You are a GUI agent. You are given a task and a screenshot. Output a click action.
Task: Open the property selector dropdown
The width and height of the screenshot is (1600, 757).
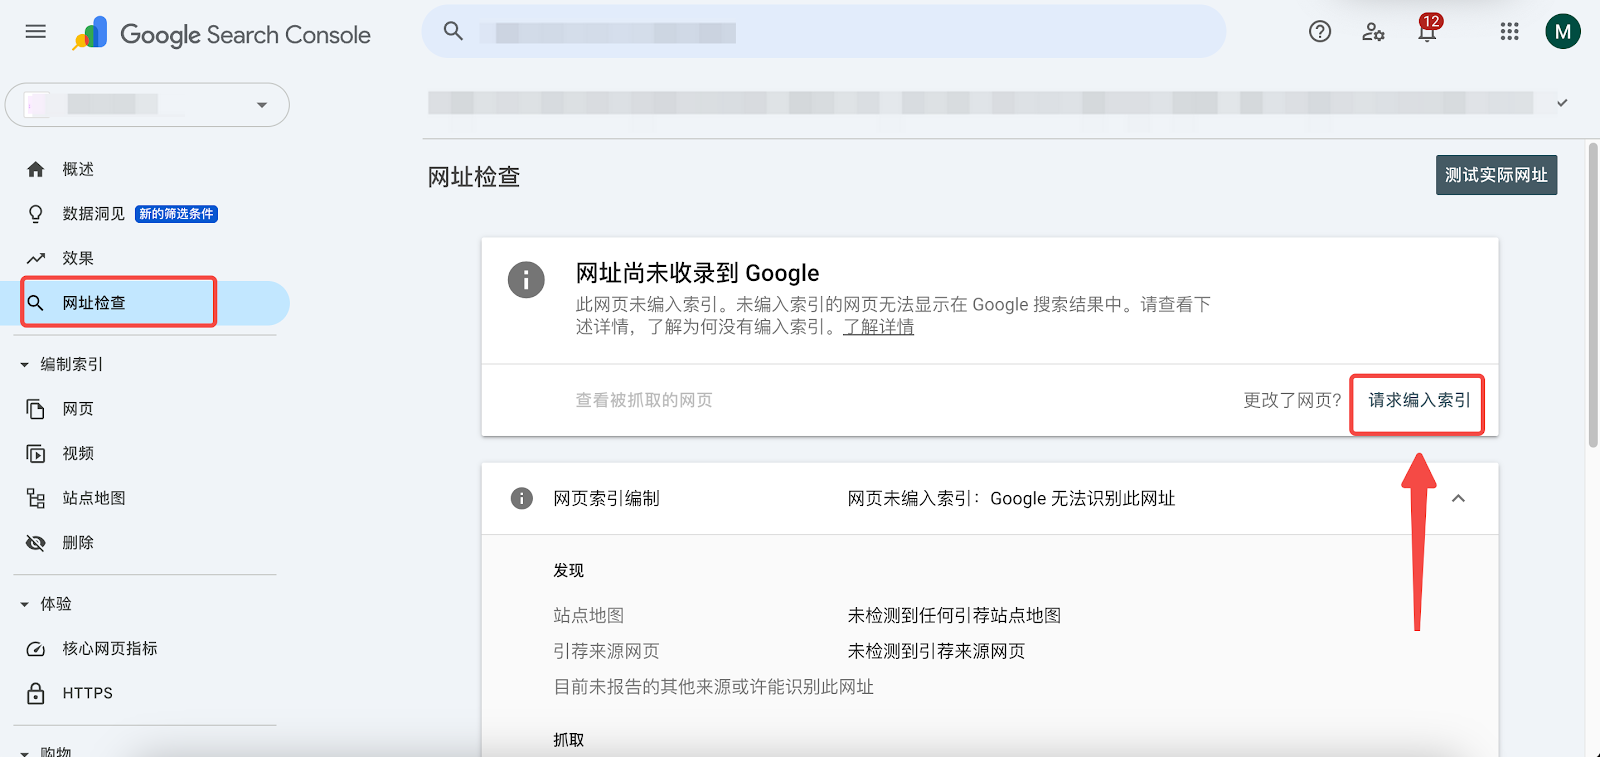click(x=147, y=104)
